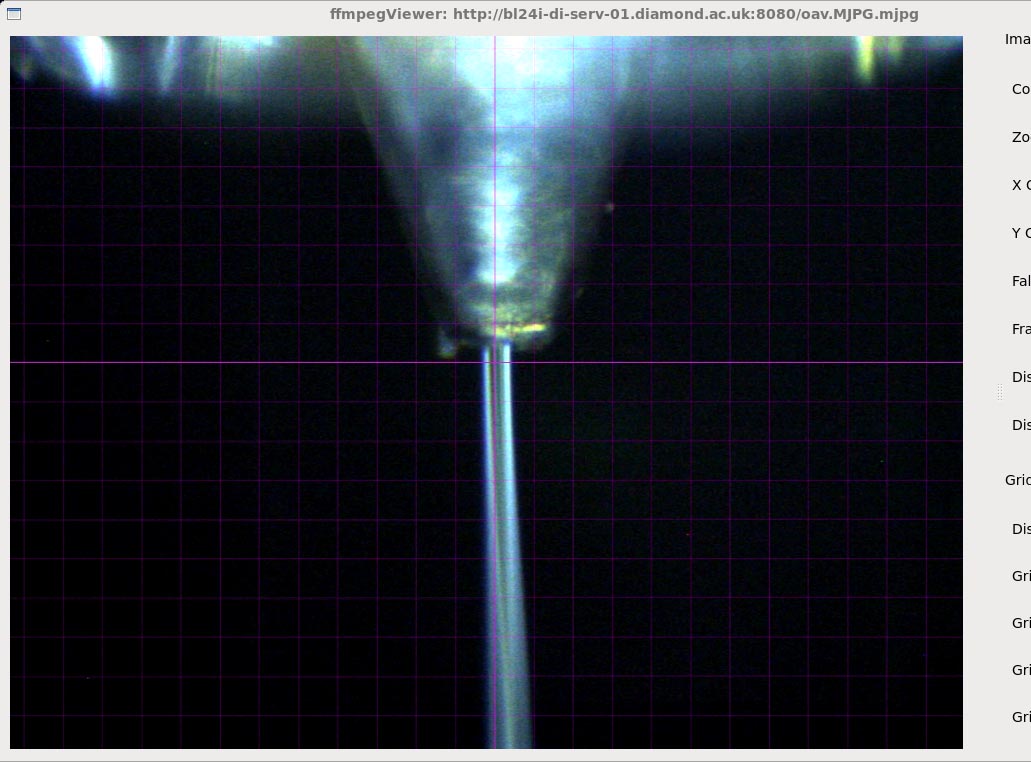Image resolution: width=1031 pixels, height=762 pixels.
Task: Select the truncated "Fal" label
Action: [x=1021, y=281]
